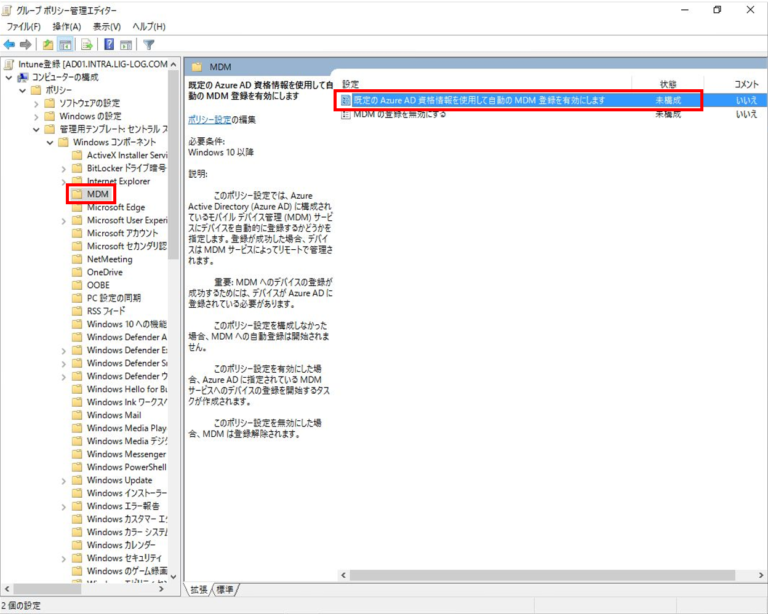Expand the Windows Update node
This screenshot has width=768, height=614.
[x=64, y=480]
